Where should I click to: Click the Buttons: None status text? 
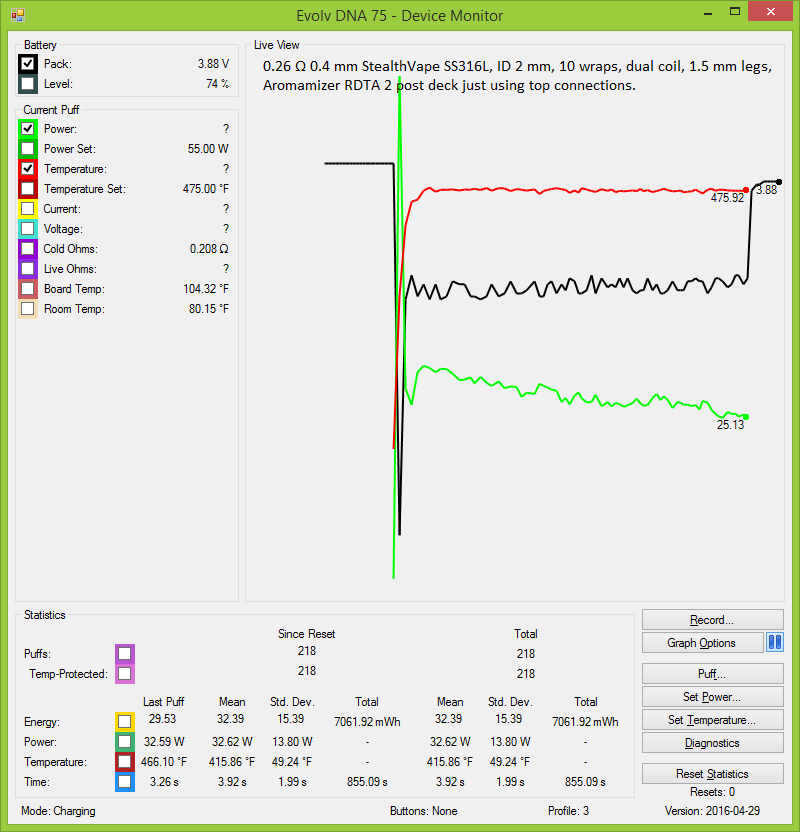(x=423, y=811)
